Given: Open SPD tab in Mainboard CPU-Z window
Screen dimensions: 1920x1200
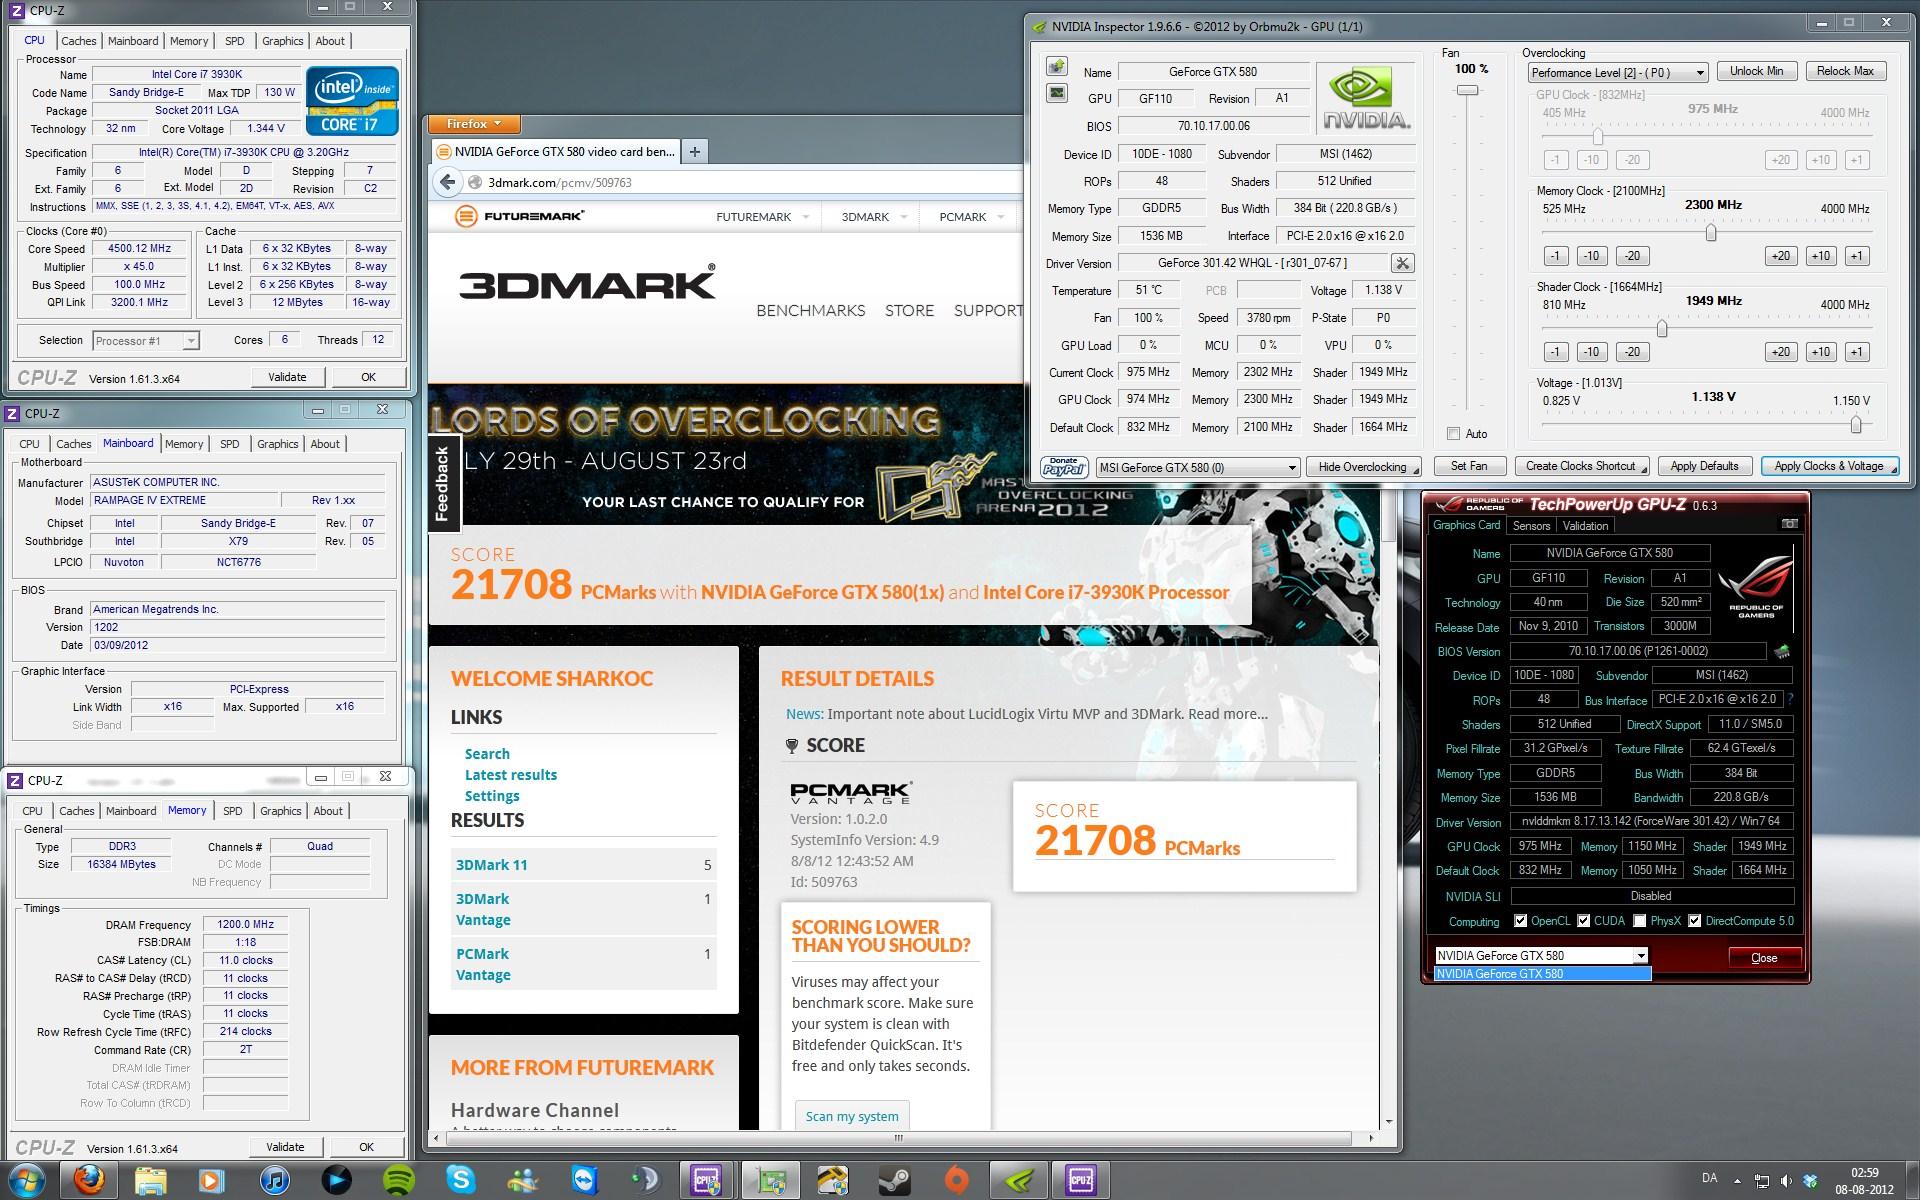Looking at the screenshot, I should [x=229, y=444].
